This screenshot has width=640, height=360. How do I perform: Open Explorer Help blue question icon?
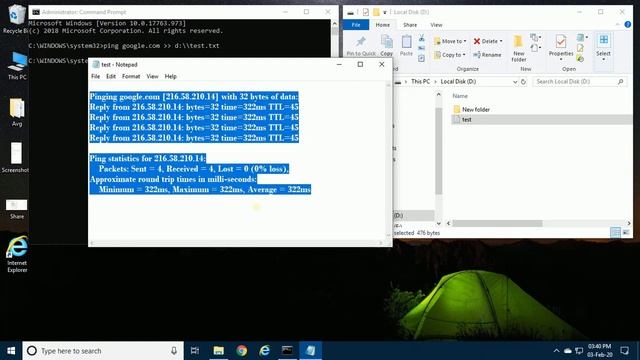pyautogui.click(x=628, y=24)
